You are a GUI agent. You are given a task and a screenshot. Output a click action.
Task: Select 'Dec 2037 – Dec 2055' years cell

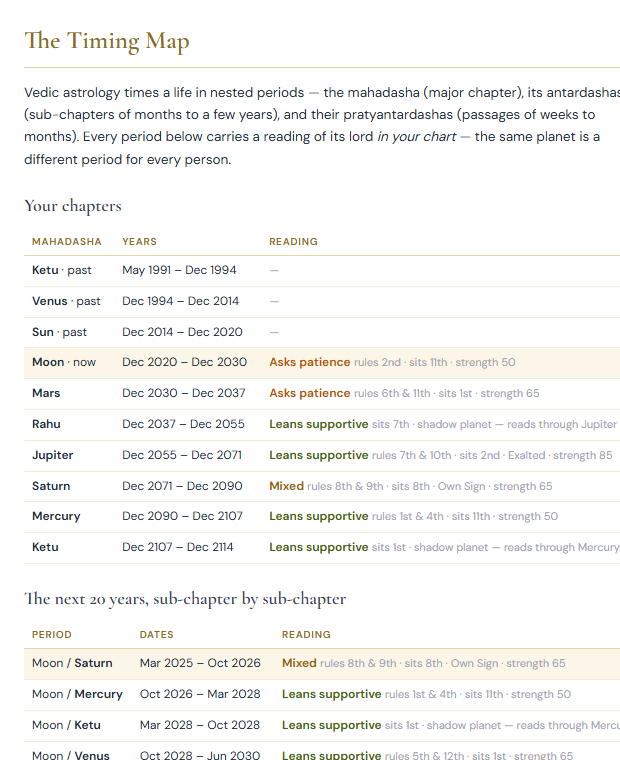coord(183,424)
